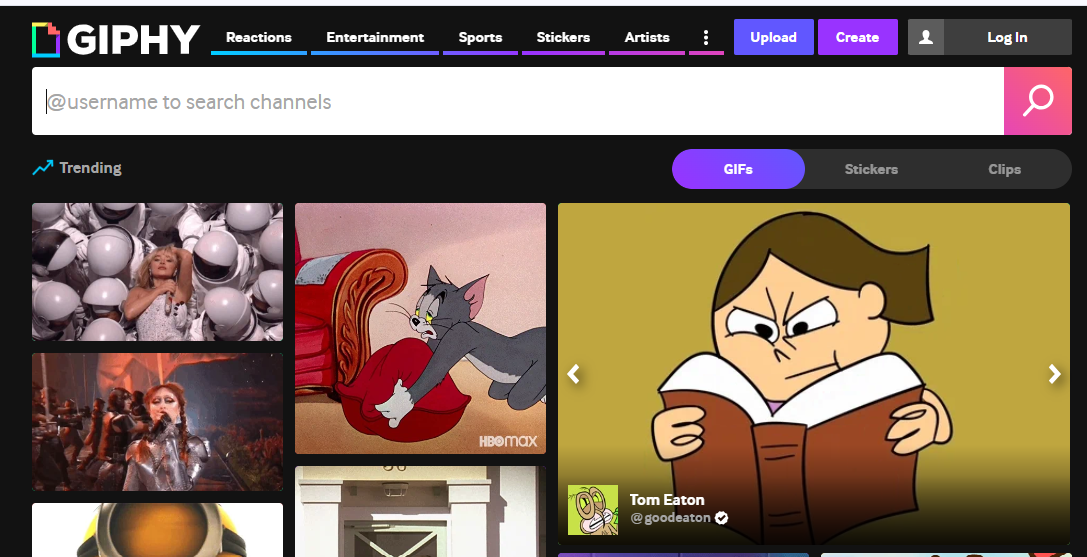Click the Trending label text
The image size is (1087, 557).
(x=90, y=168)
